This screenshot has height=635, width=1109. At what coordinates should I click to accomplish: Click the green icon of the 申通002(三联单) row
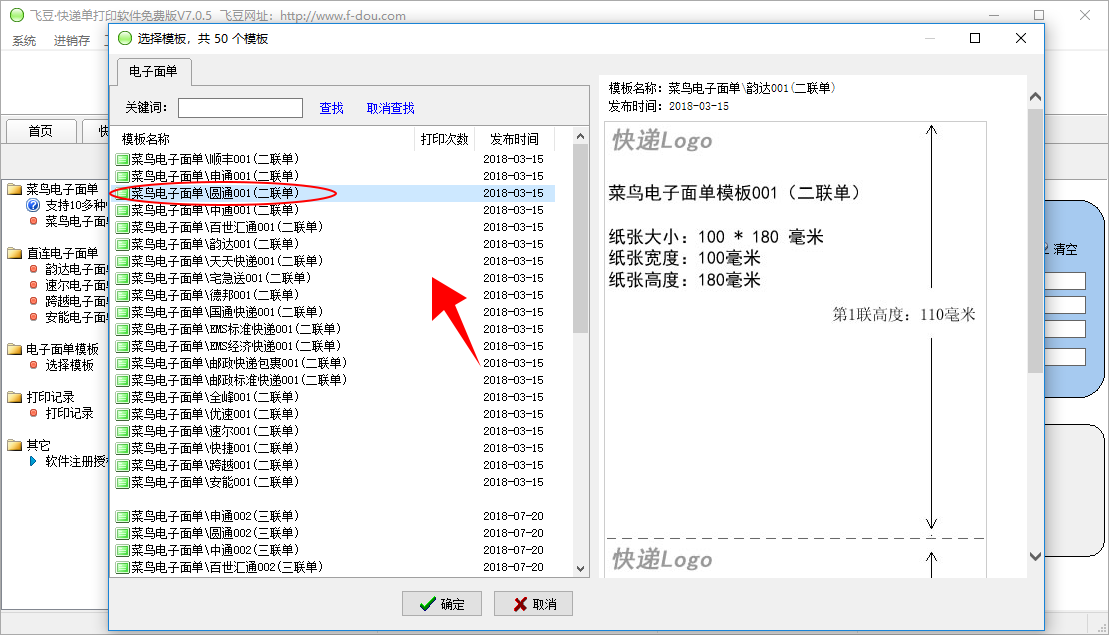[x=122, y=516]
